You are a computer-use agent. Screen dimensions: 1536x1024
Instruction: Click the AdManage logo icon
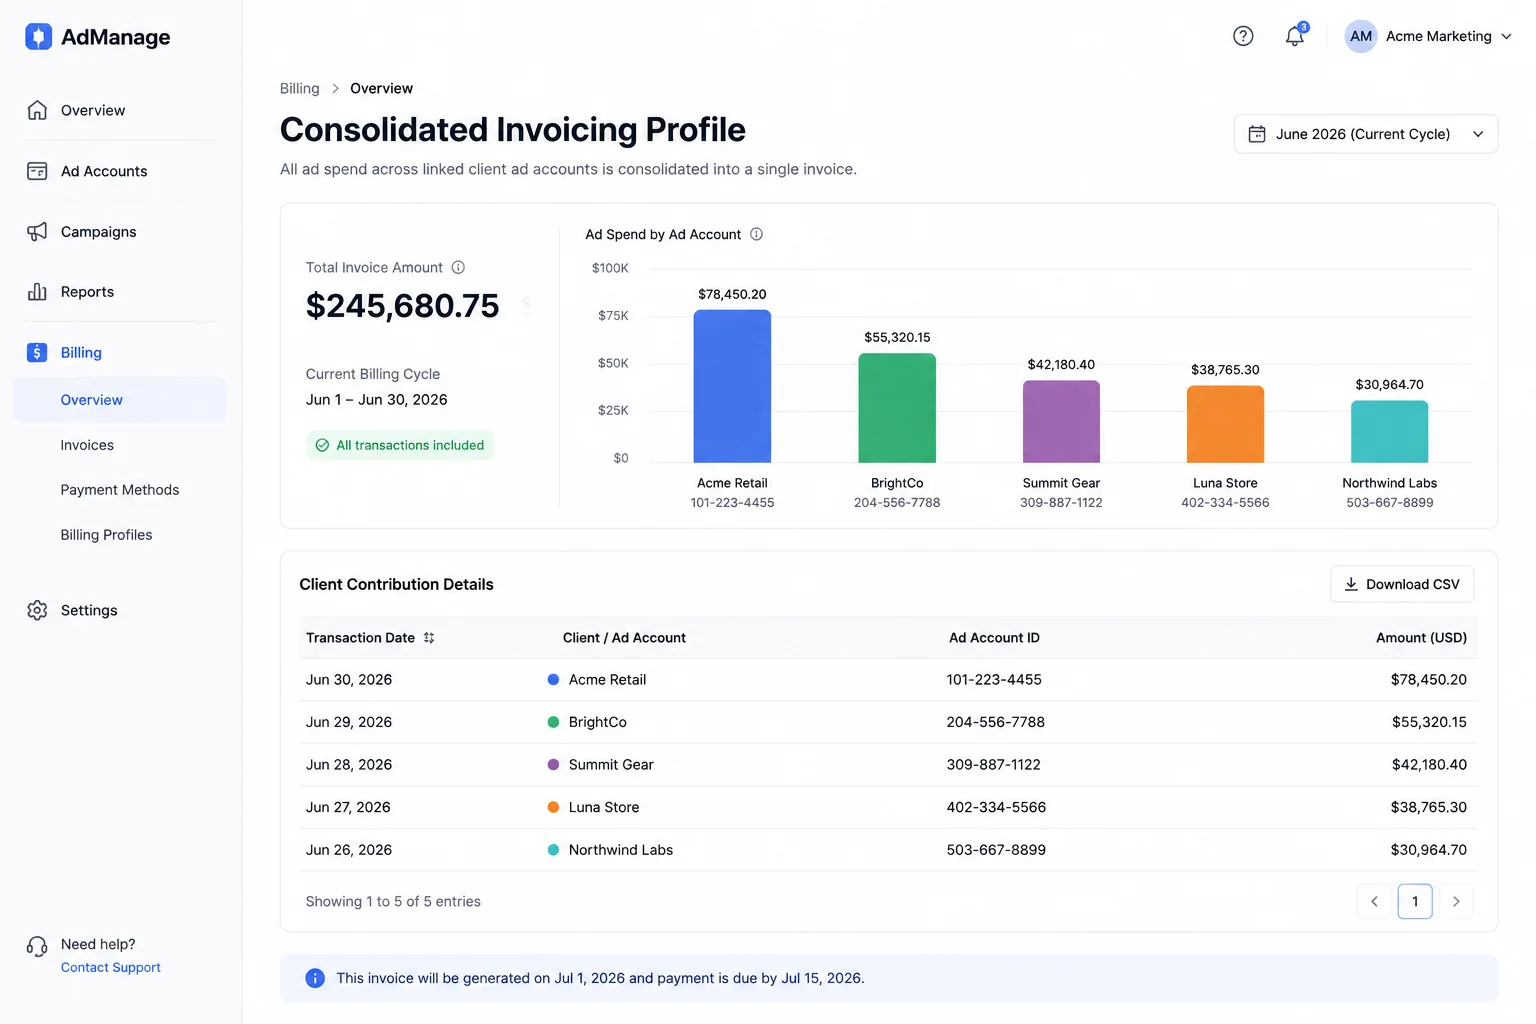[38, 37]
